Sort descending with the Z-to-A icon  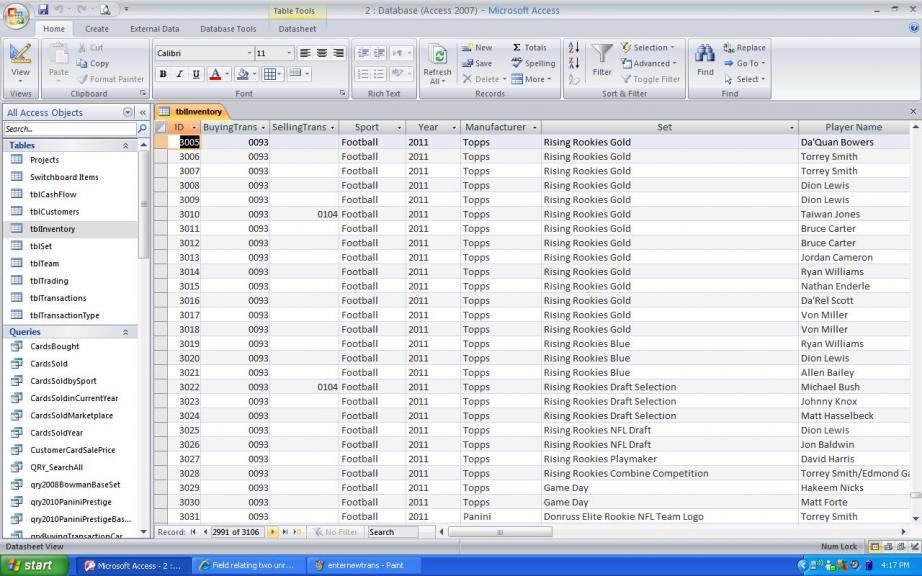(574, 63)
